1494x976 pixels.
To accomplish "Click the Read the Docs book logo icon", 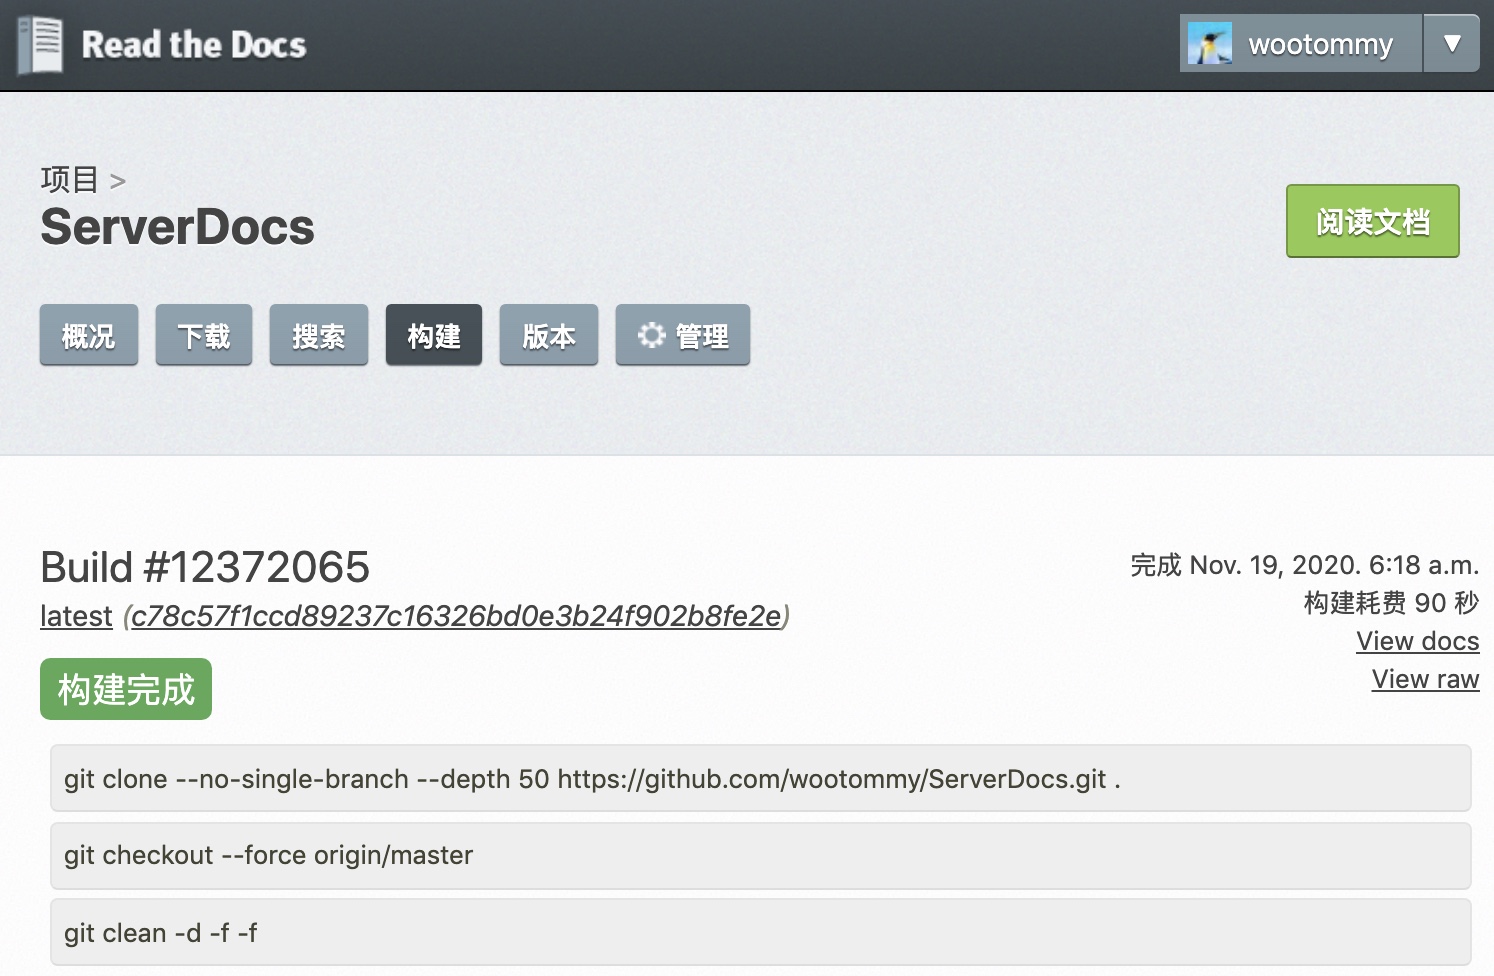I will [x=41, y=45].
